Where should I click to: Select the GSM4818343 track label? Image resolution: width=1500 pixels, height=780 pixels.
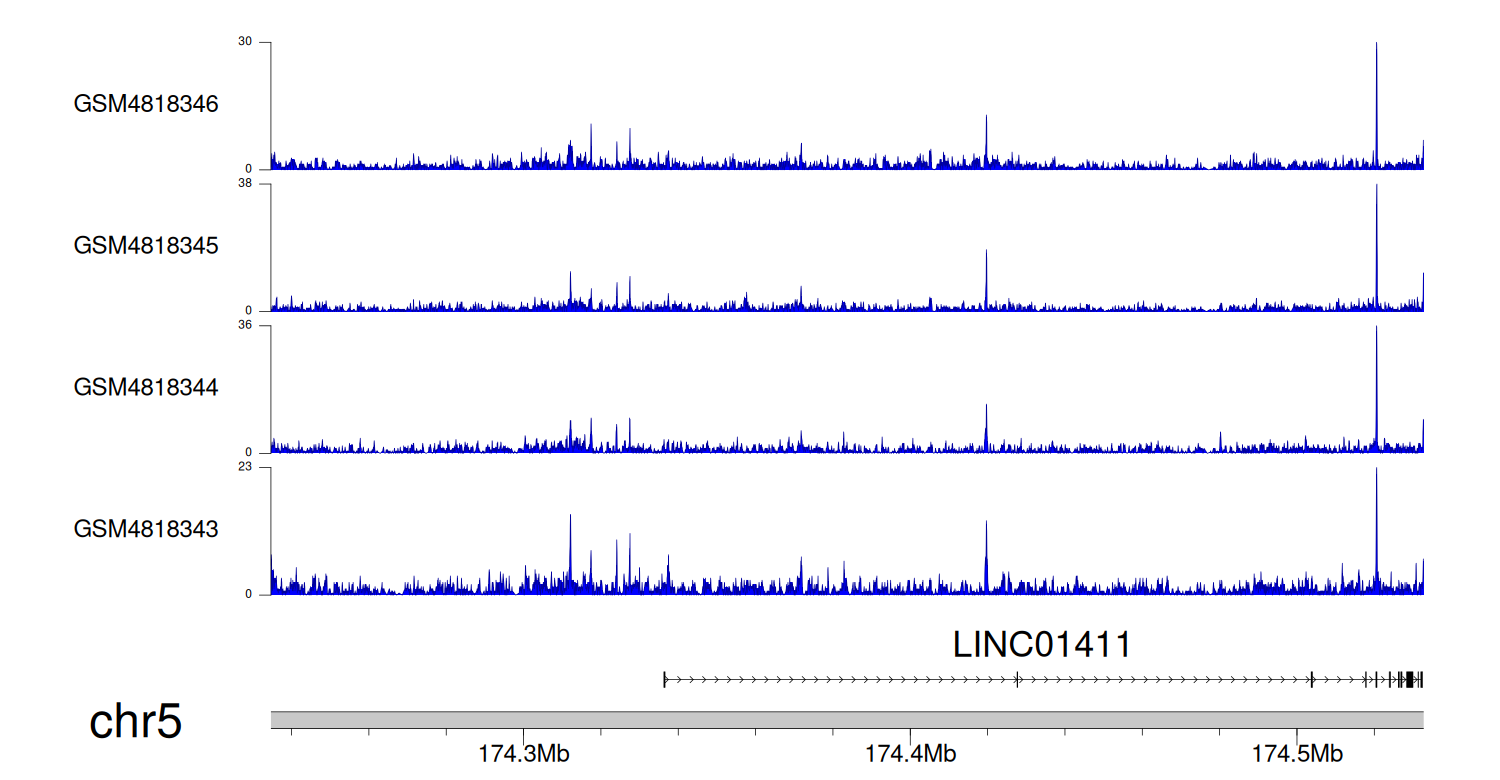click(x=146, y=529)
